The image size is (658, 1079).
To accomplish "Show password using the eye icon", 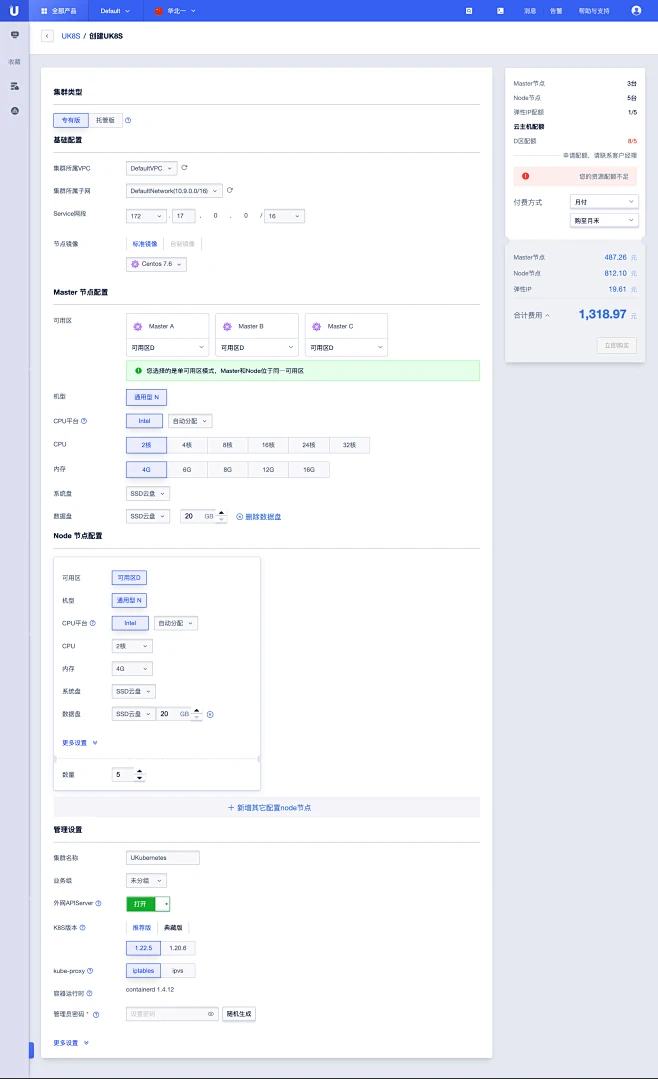I will [211, 1014].
